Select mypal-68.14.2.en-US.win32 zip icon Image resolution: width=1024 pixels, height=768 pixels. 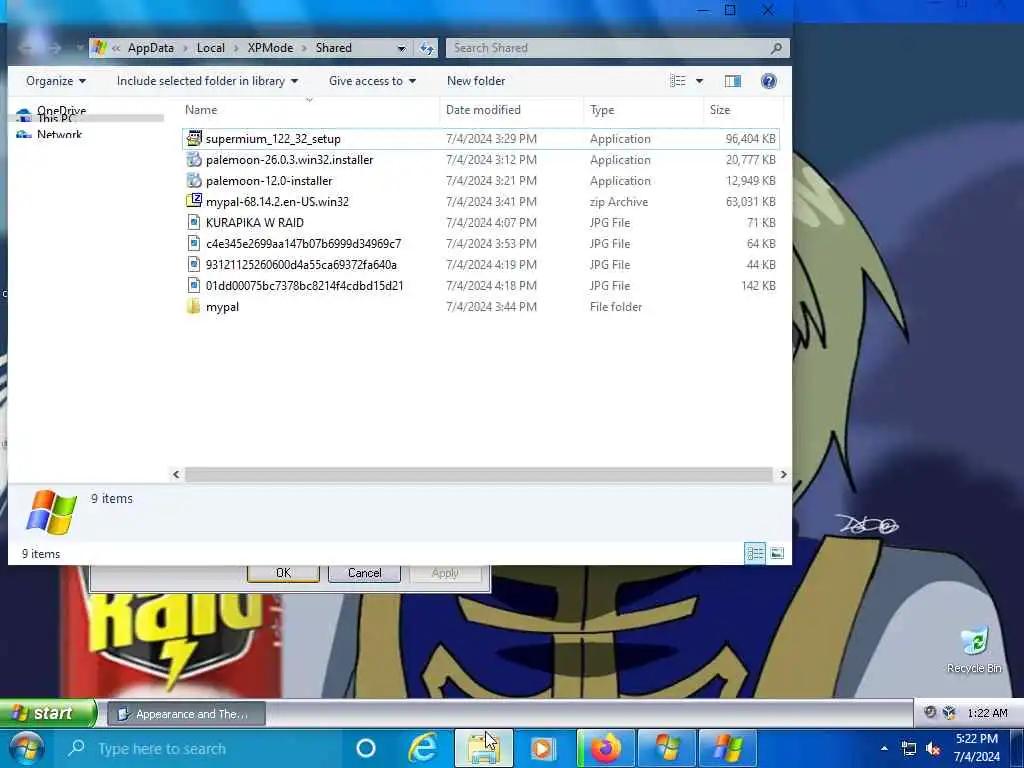pyautogui.click(x=194, y=201)
